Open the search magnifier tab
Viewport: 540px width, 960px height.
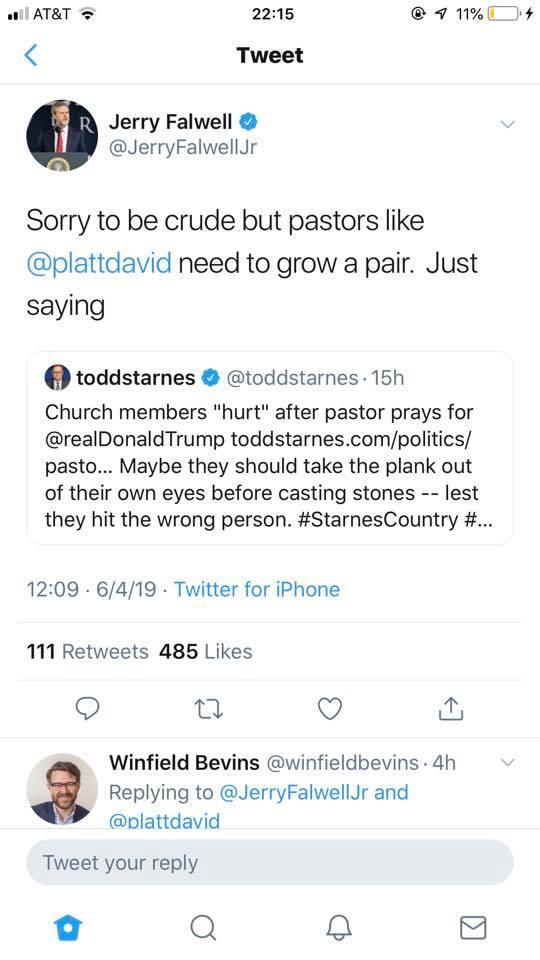pos(203,928)
